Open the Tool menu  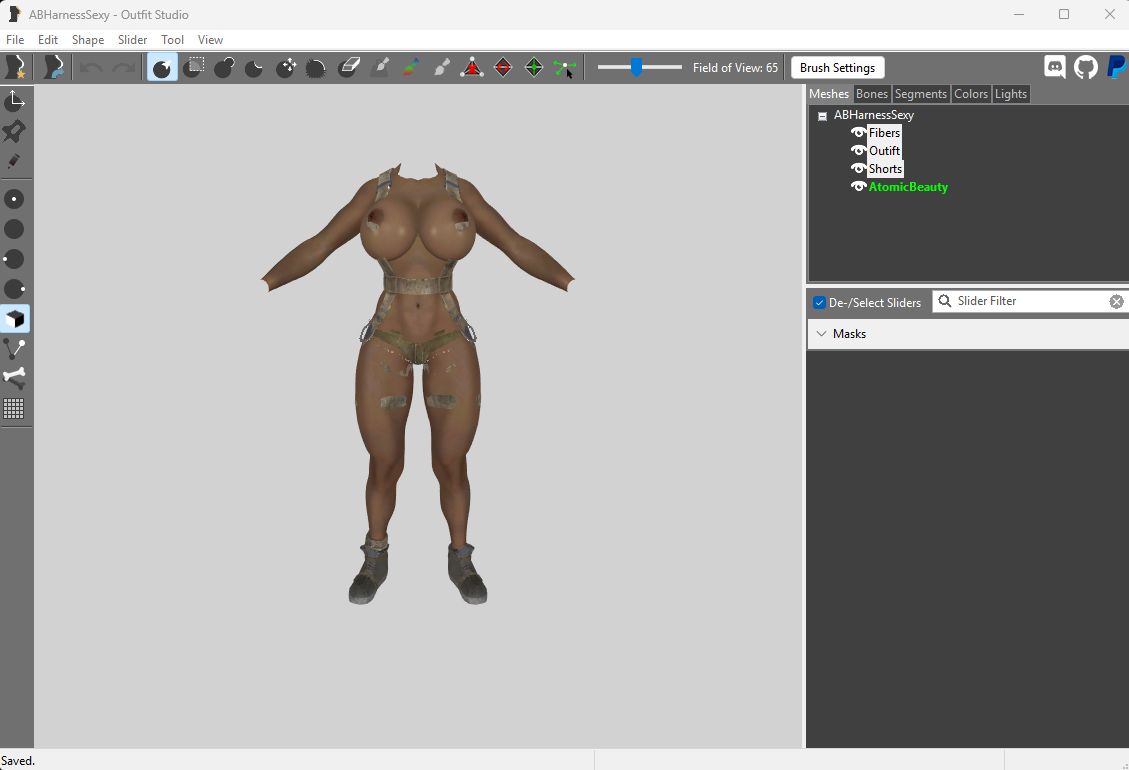pyautogui.click(x=173, y=40)
